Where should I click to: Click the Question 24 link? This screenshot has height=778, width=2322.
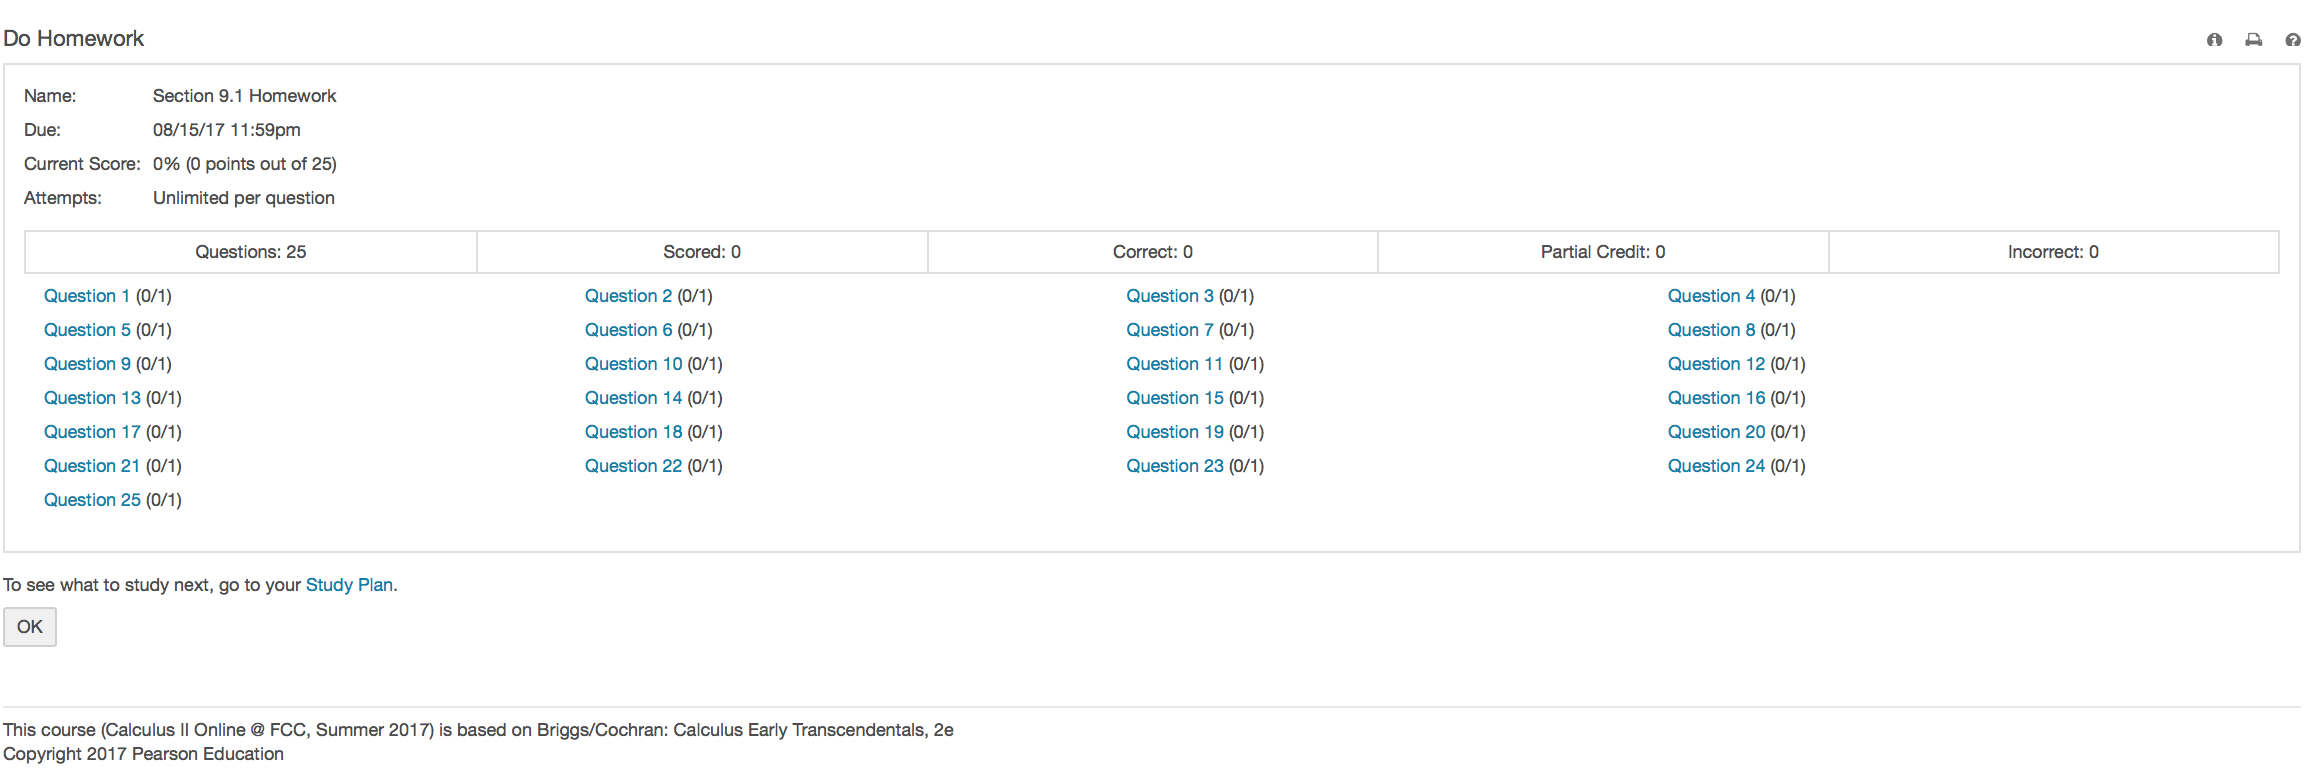point(1716,466)
